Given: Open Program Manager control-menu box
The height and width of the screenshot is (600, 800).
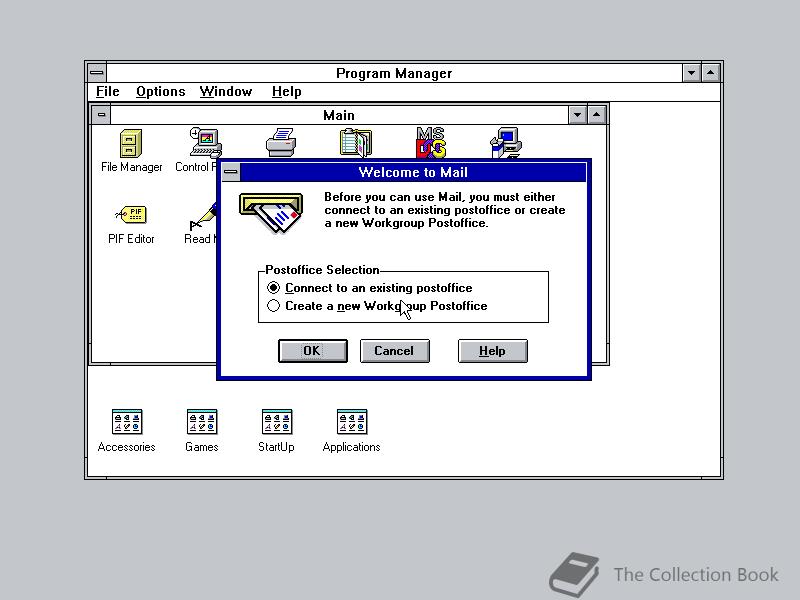Looking at the screenshot, I should pos(96,73).
